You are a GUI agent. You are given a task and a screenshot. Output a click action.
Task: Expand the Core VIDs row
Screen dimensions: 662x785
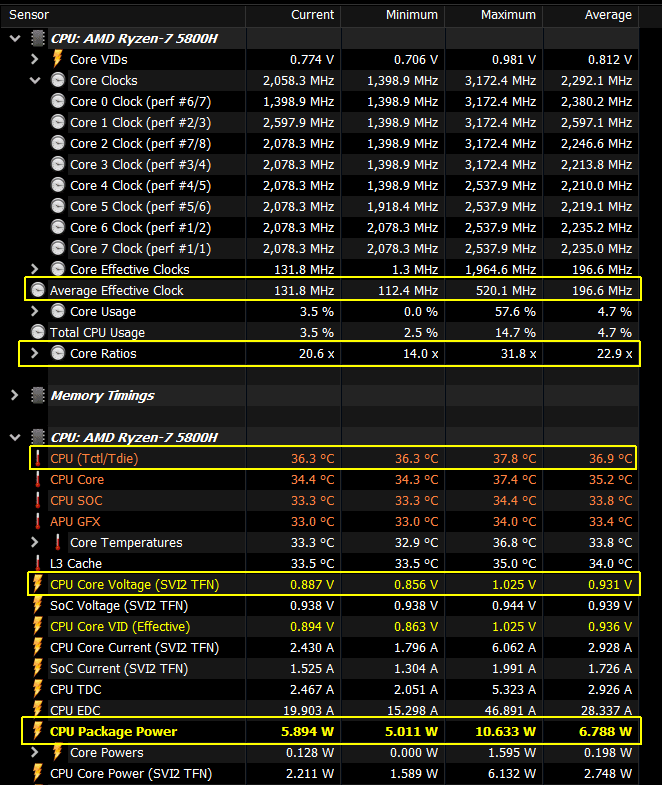coord(35,60)
